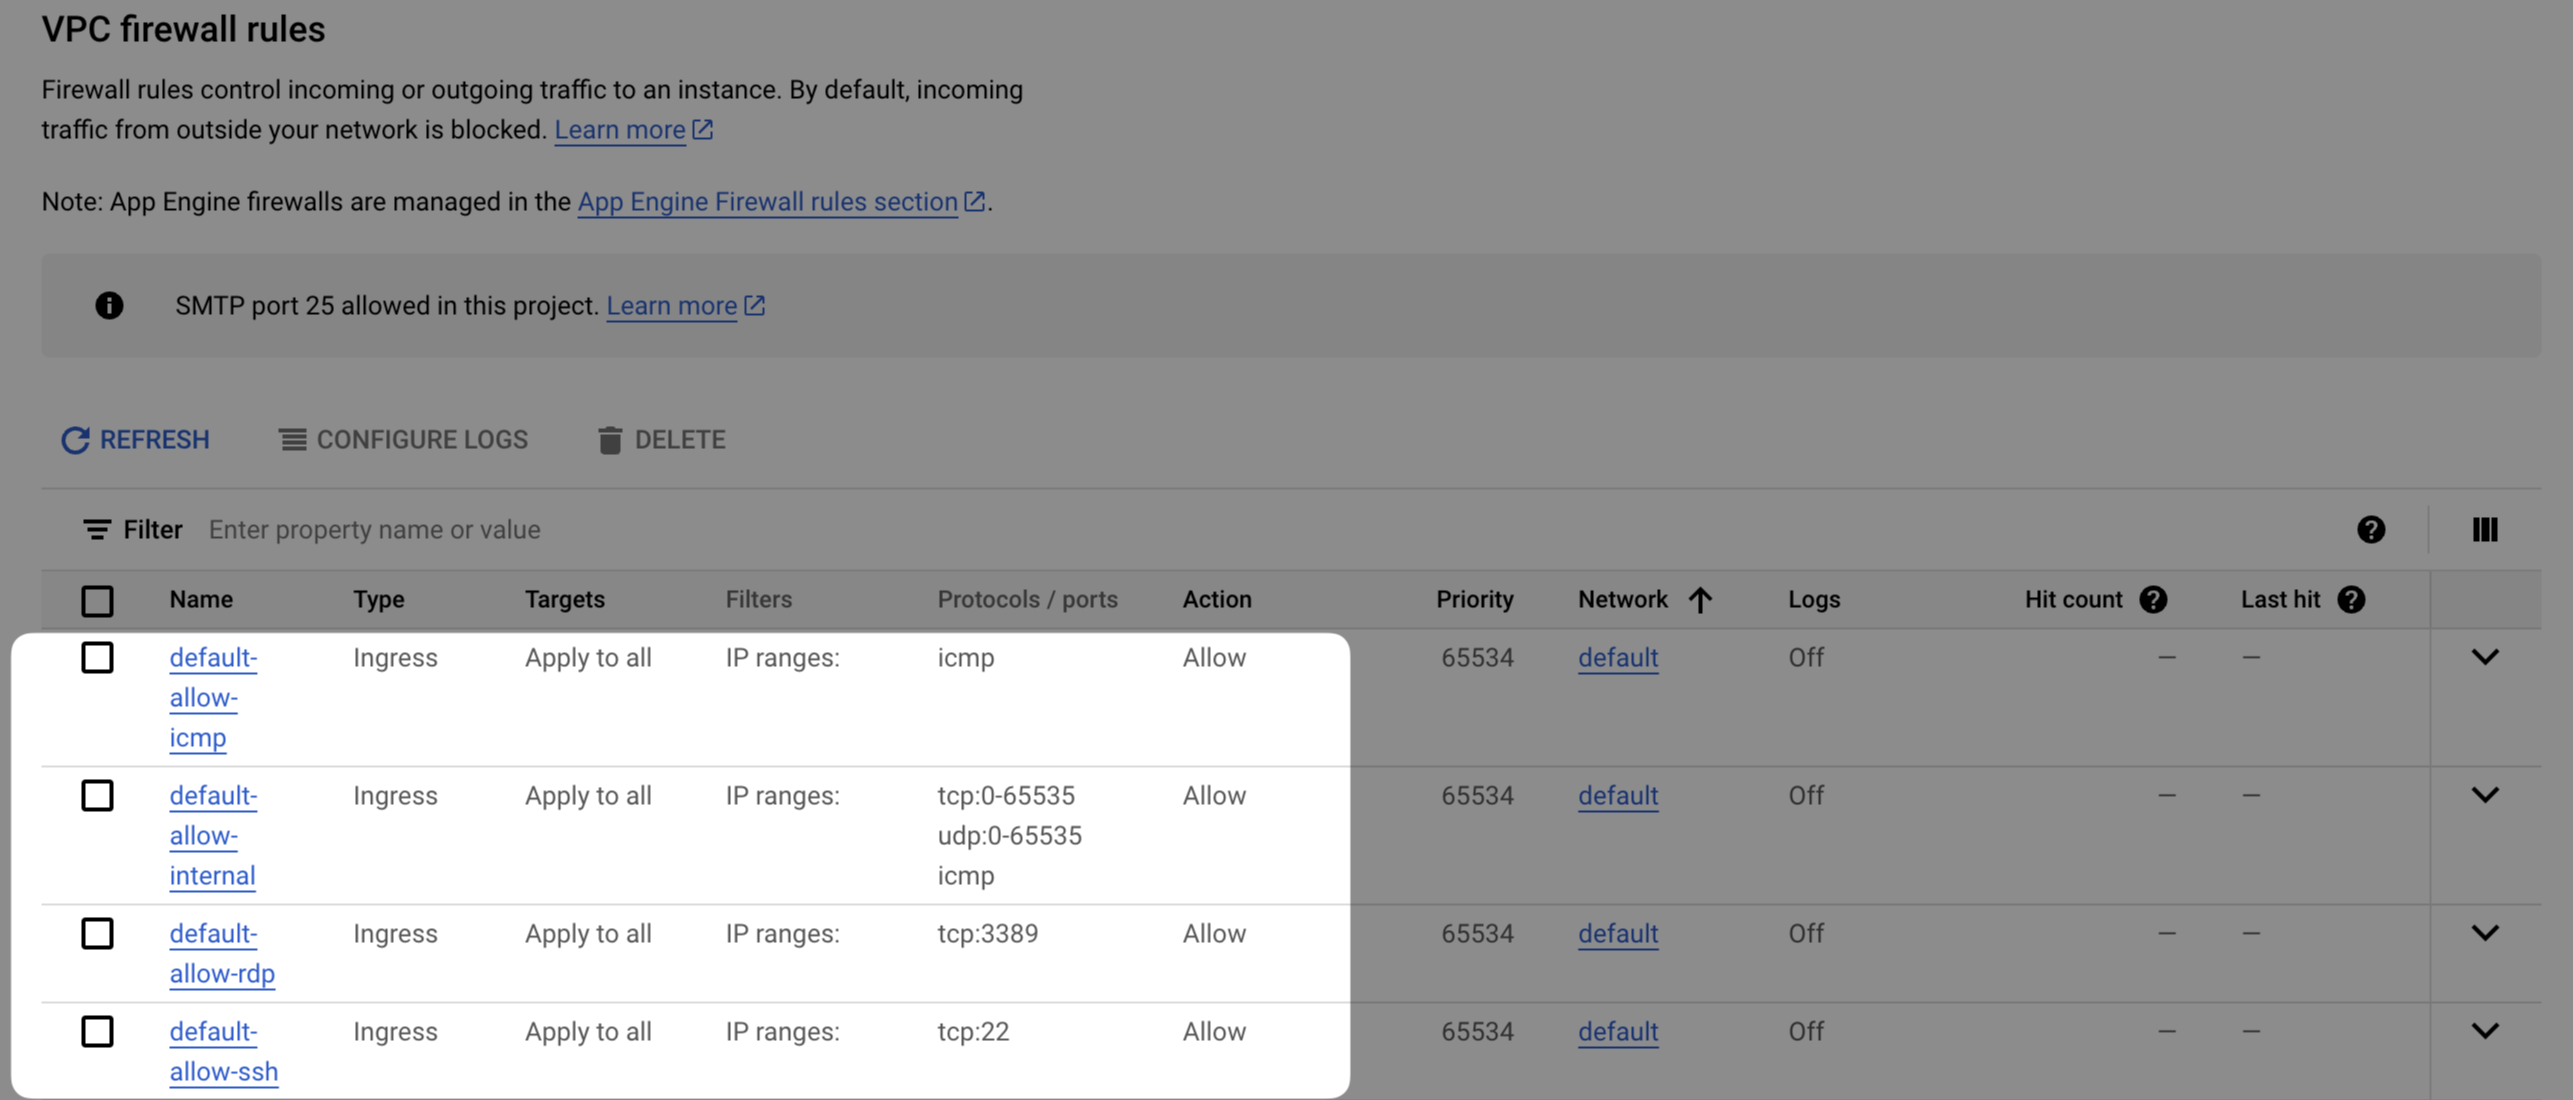Click the Hit count help icon
This screenshot has height=1100, width=2573.
point(2153,600)
